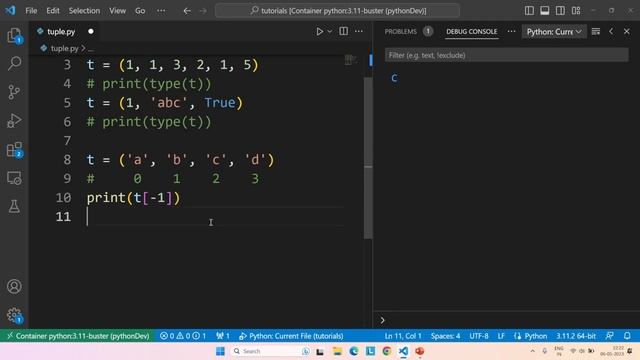640x360 pixels.
Task: Open PowerPoint from the taskbar
Action: 420,351
